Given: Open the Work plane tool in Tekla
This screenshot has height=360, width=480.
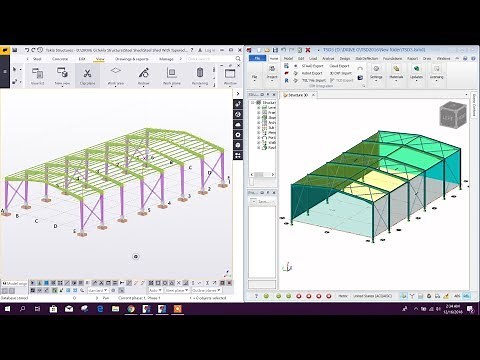Looking at the screenshot, I should [172, 76].
